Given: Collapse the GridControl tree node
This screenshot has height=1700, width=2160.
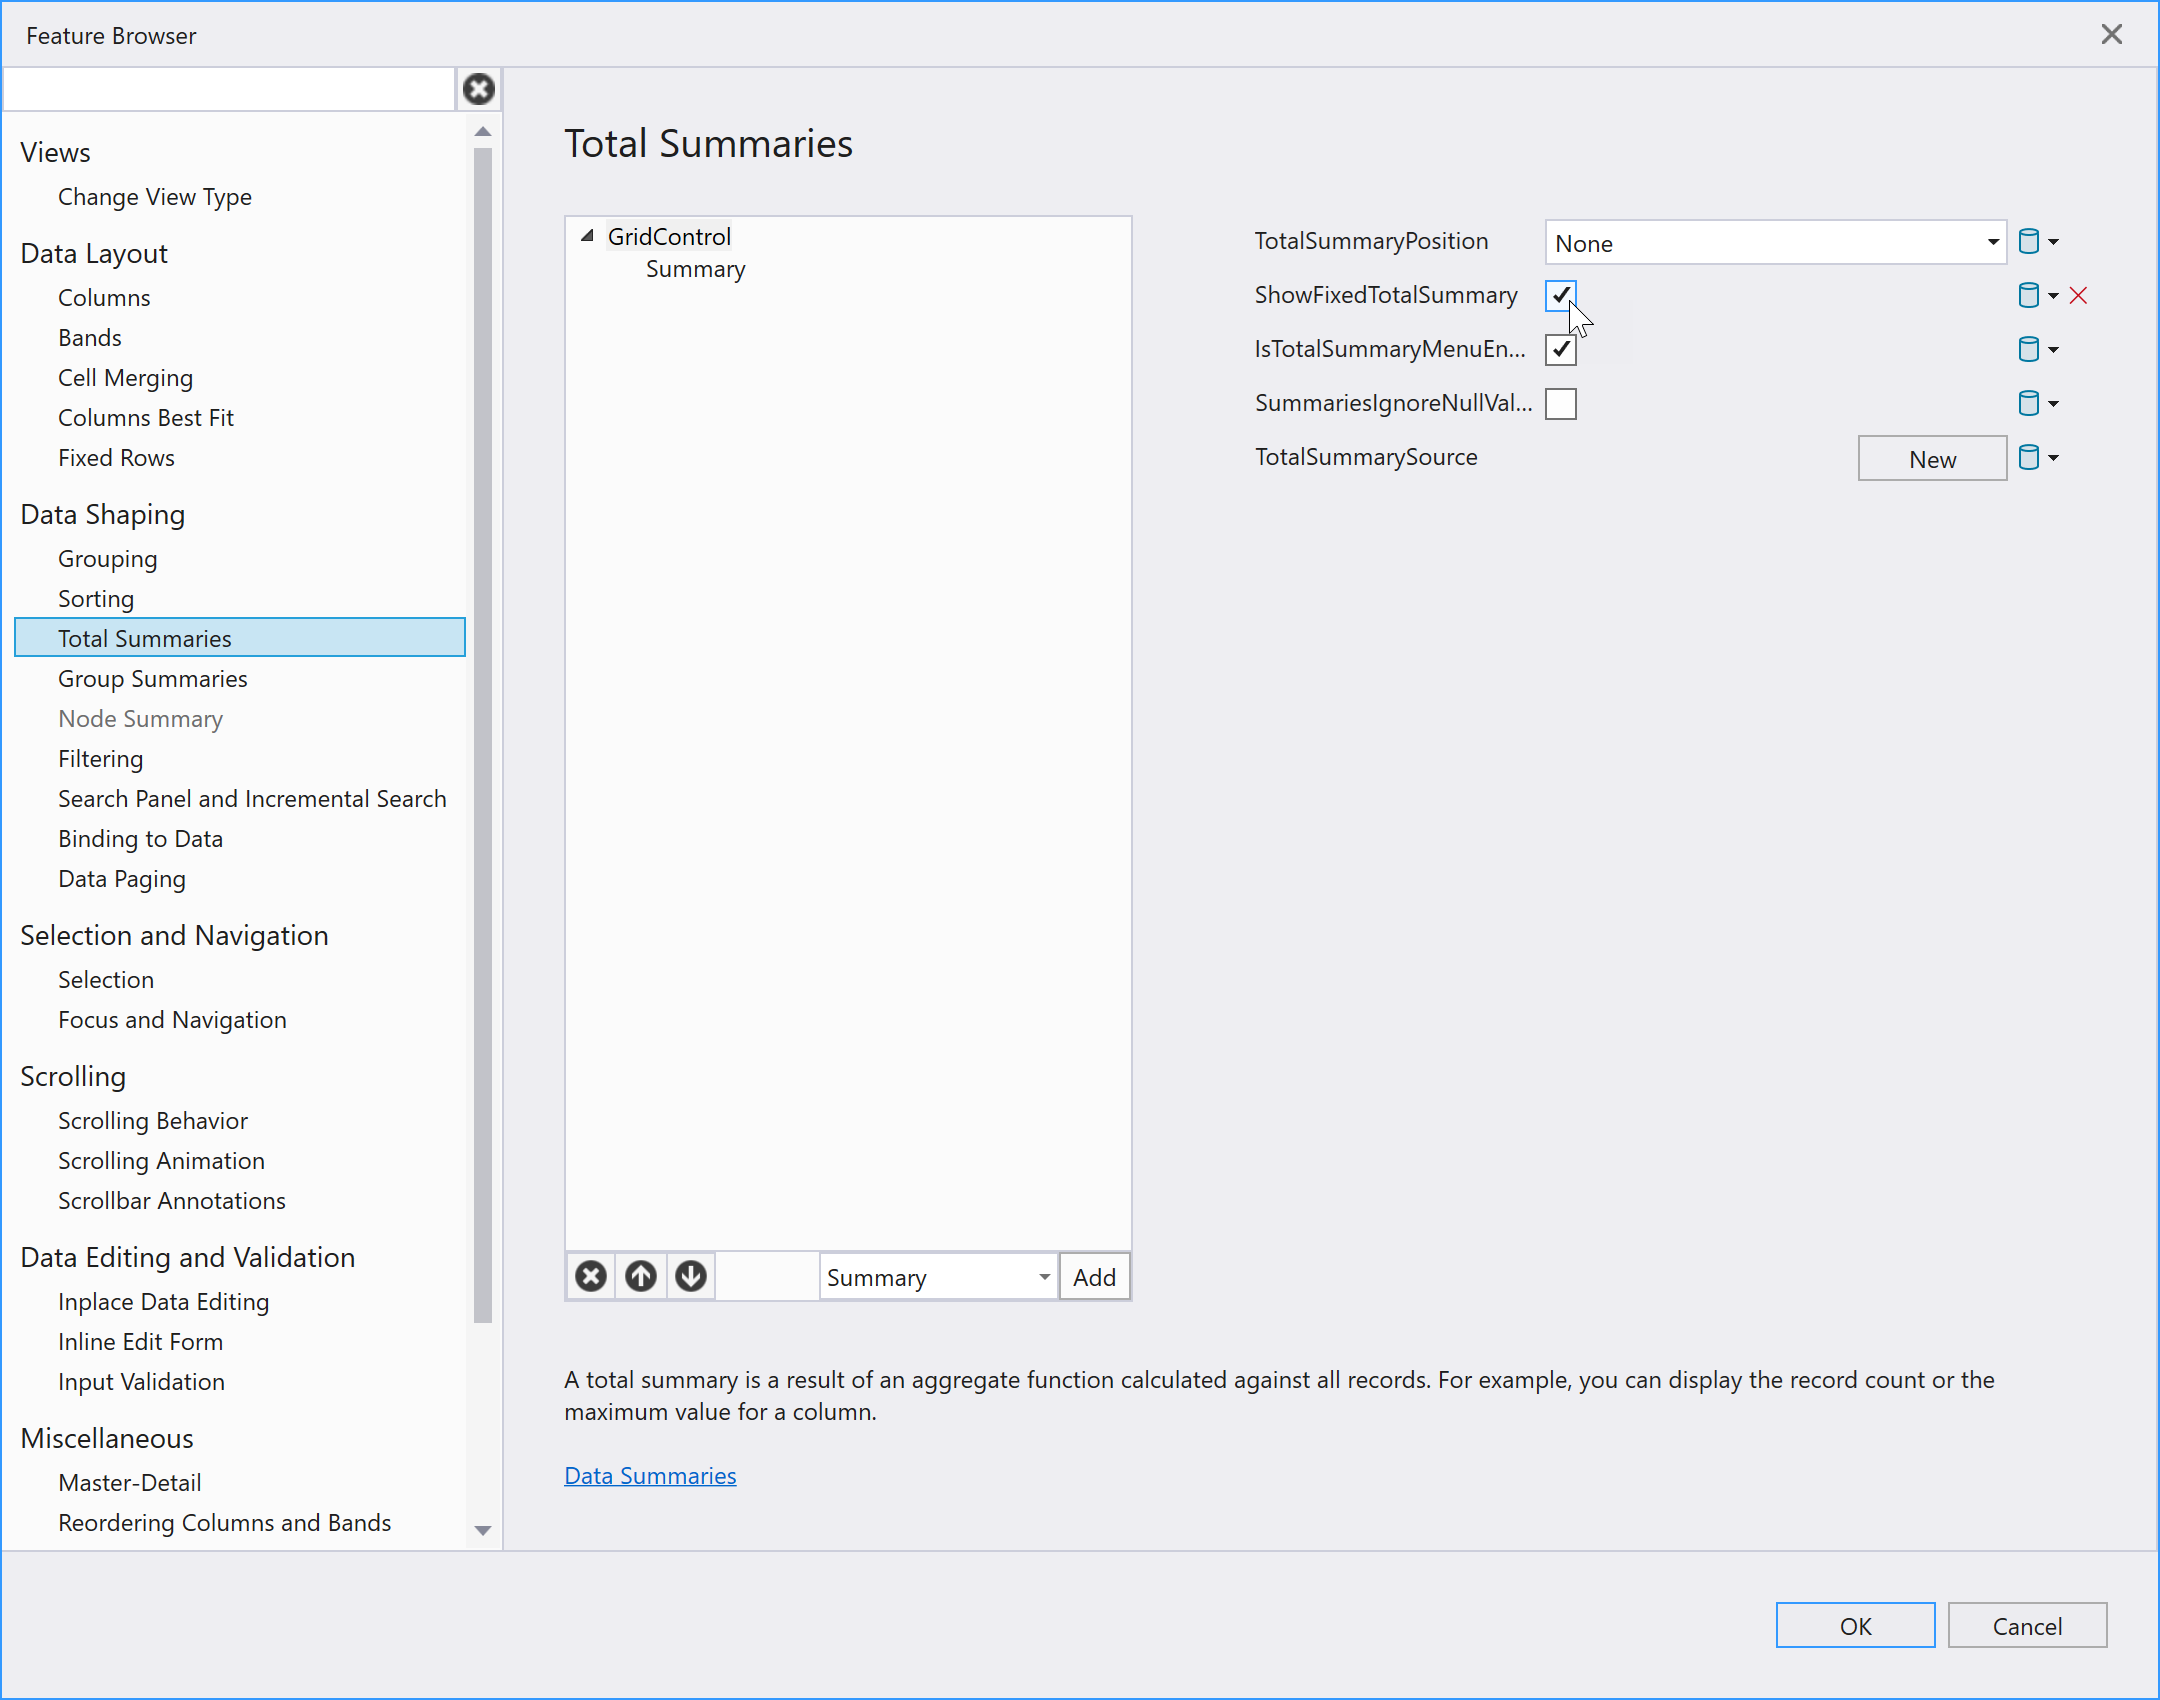Looking at the screenshot, I should click(588, 237).
